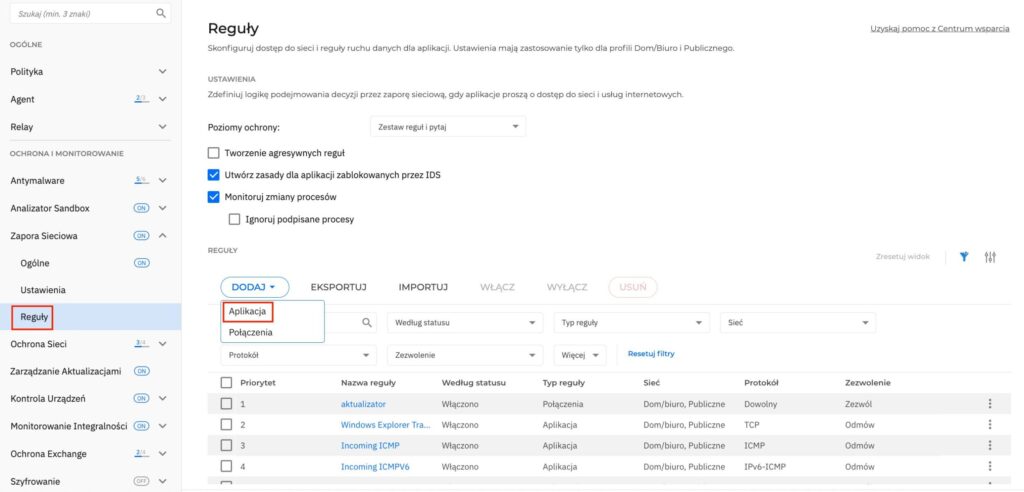Open the aktualizator rule link

(363, 404)
